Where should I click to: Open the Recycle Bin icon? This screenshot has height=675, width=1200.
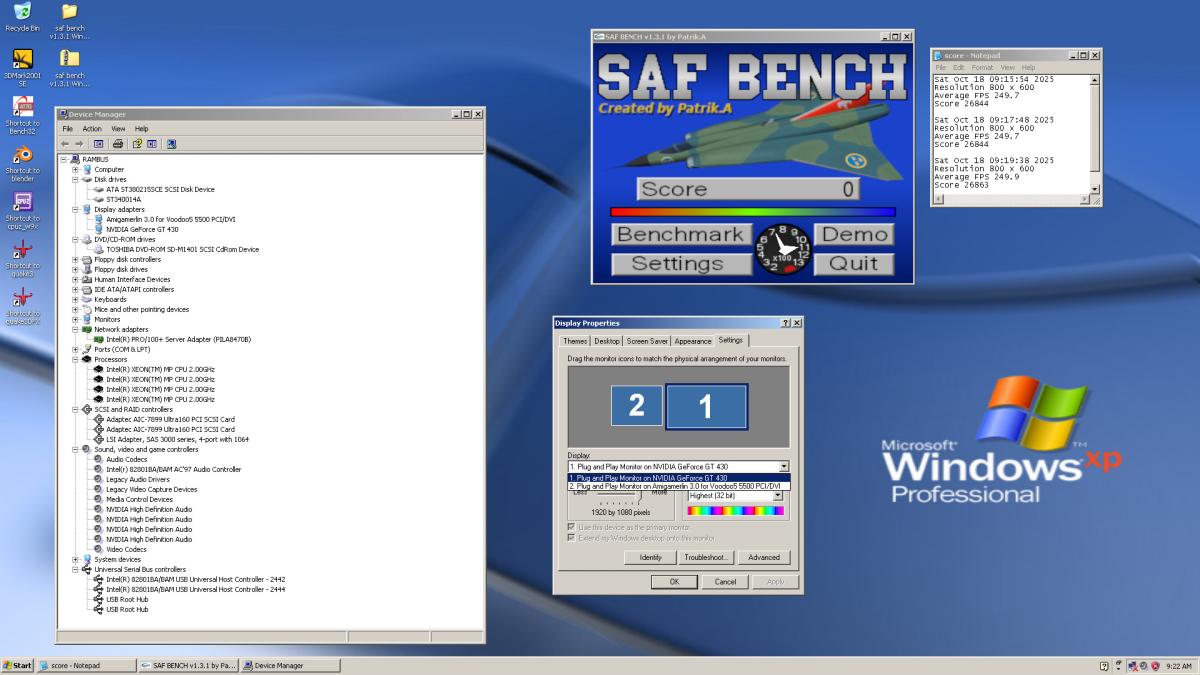tap(22, 12)
